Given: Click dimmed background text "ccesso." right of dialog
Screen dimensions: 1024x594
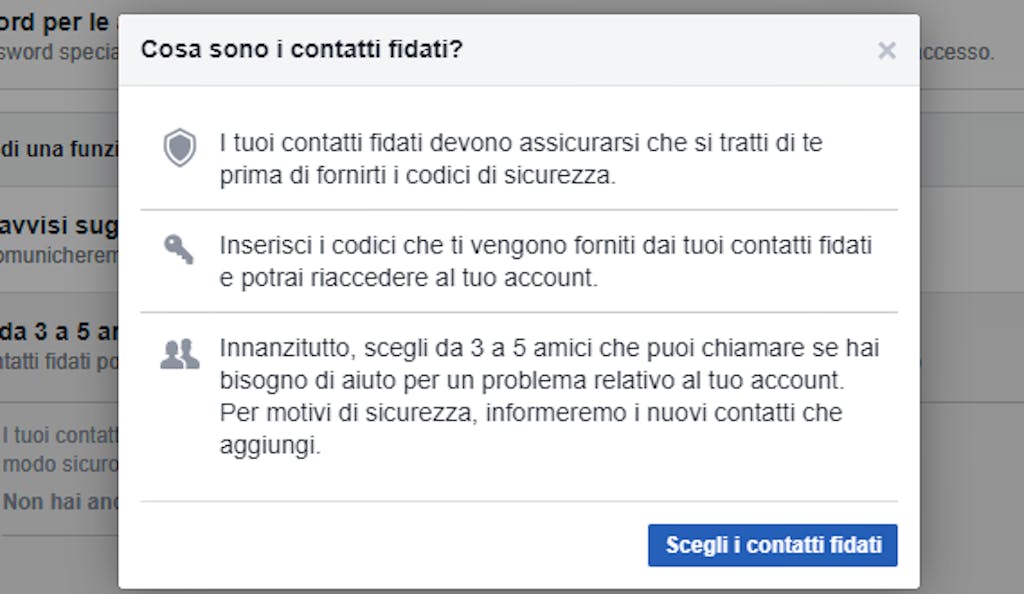Looking at the screenshot, I should [957, 52].
